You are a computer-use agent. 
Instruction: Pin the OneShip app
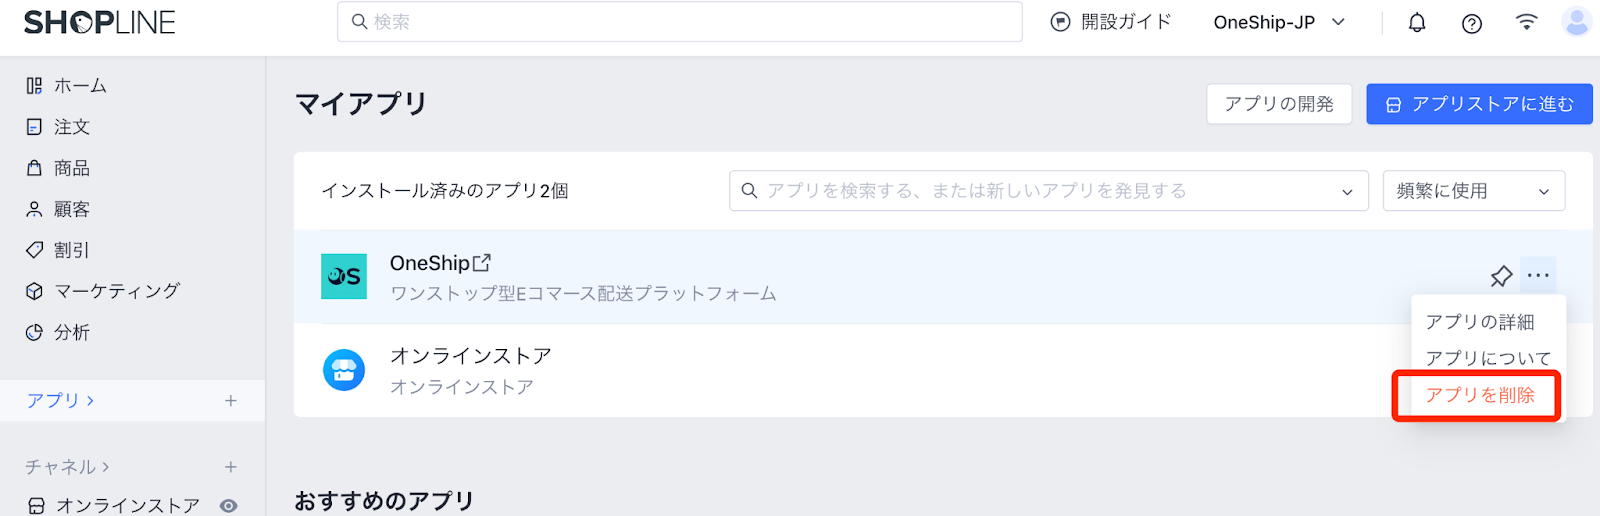1501,276
